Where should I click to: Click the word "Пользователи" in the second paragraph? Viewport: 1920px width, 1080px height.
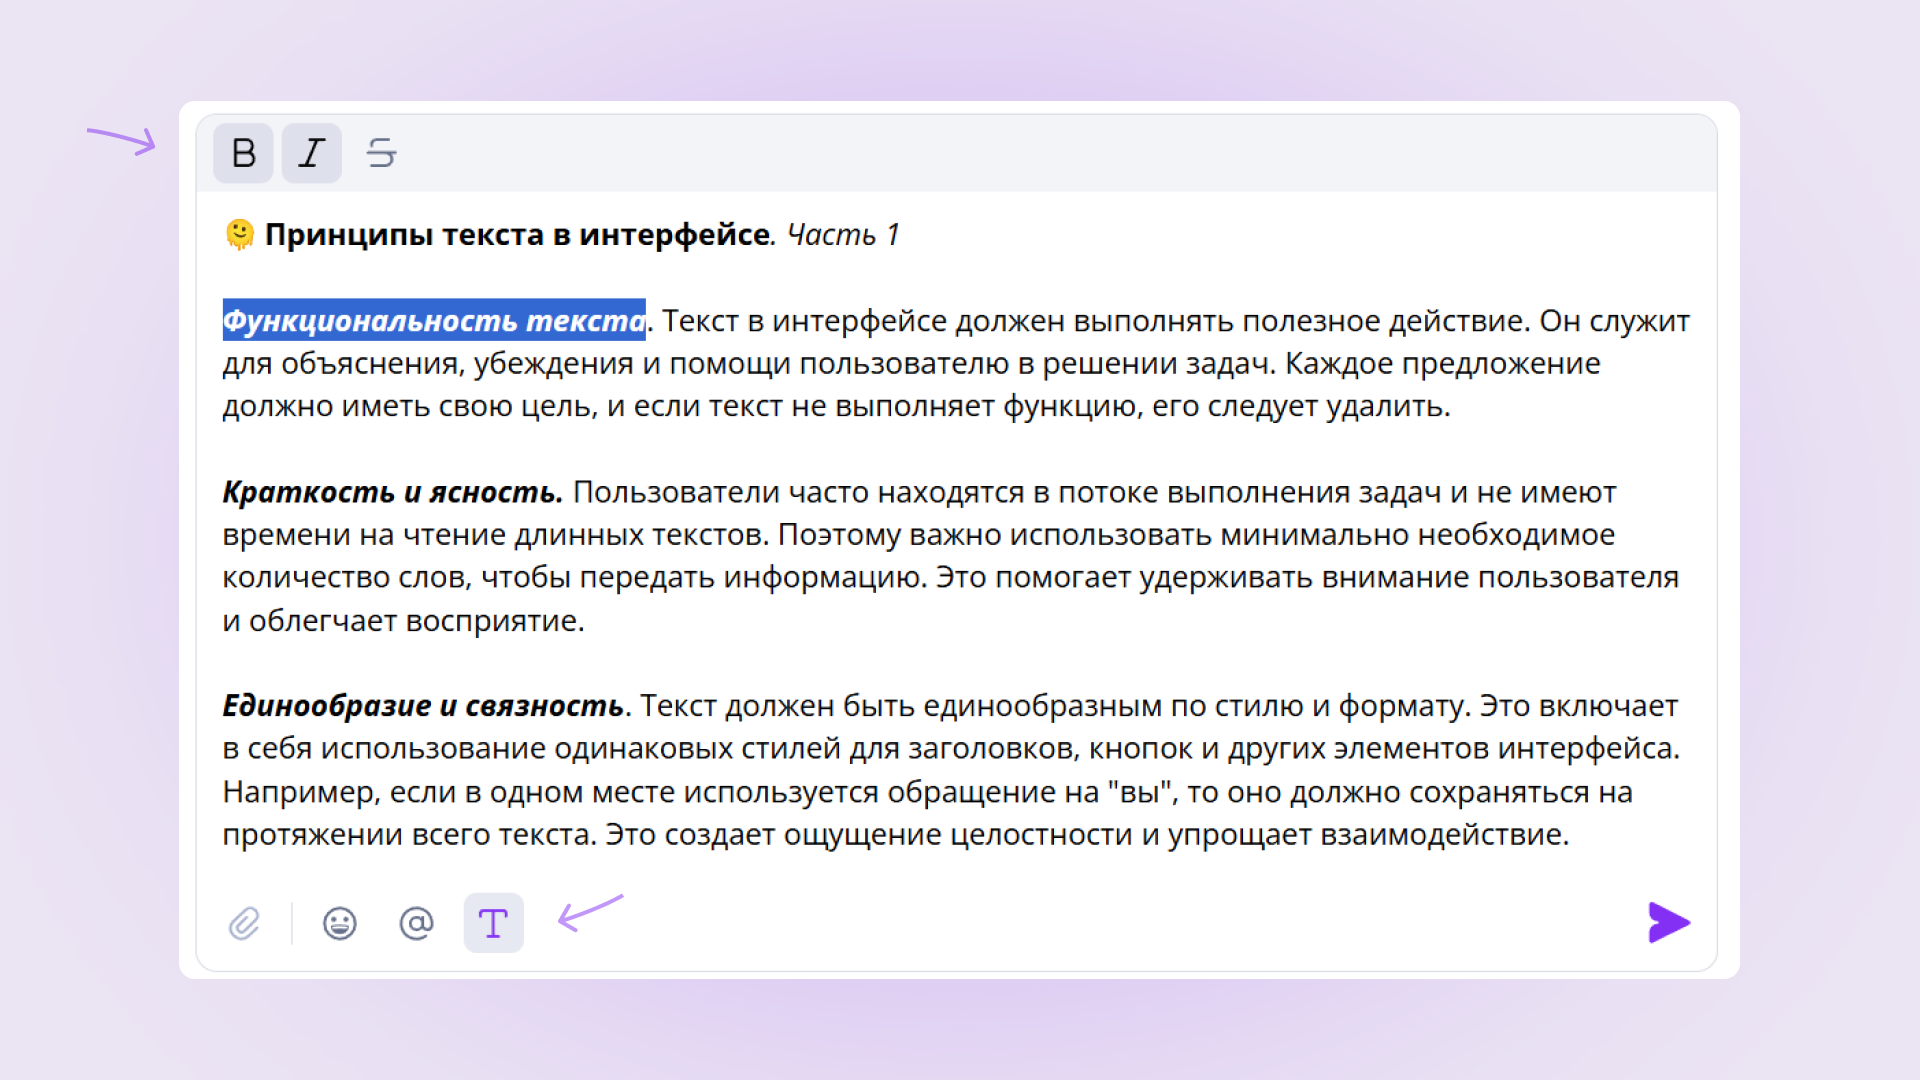click(677, 492)
